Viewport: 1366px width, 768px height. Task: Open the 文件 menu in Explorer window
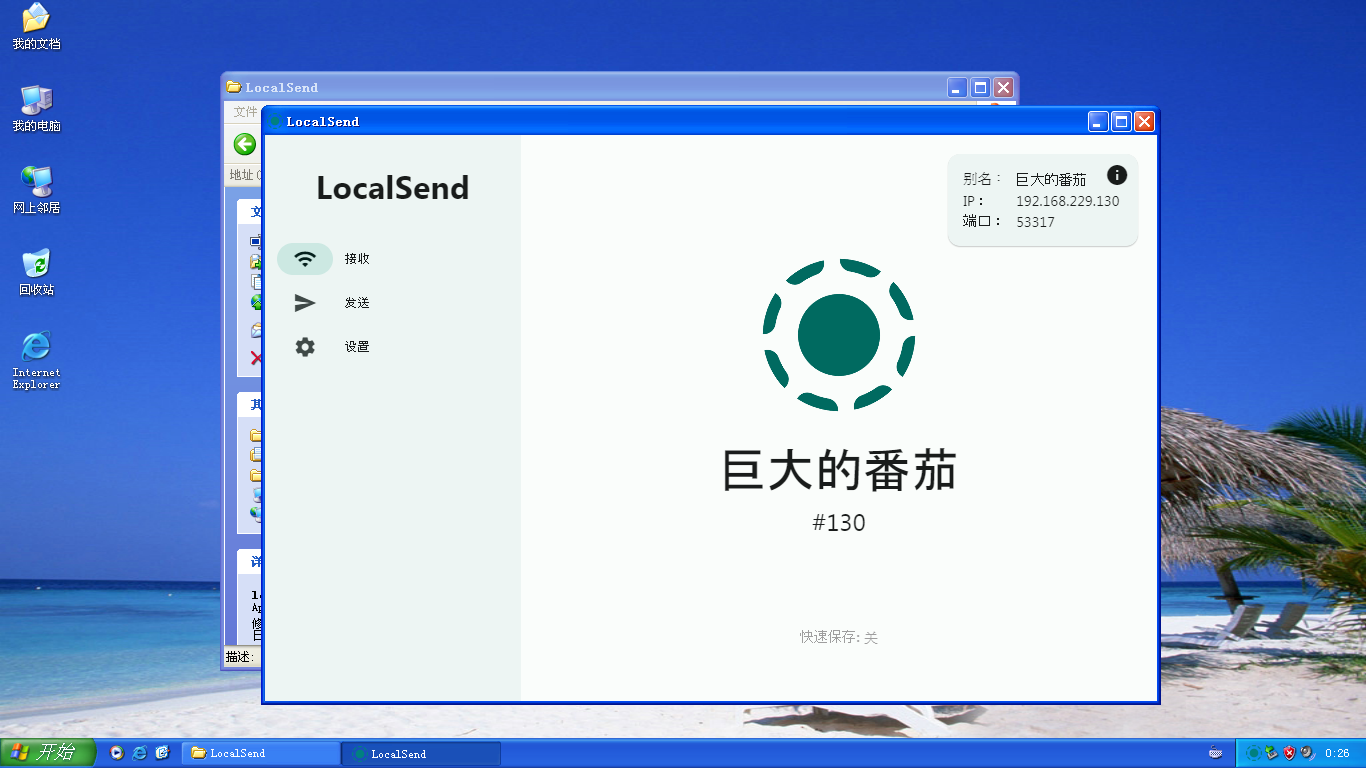coord(245,112)
